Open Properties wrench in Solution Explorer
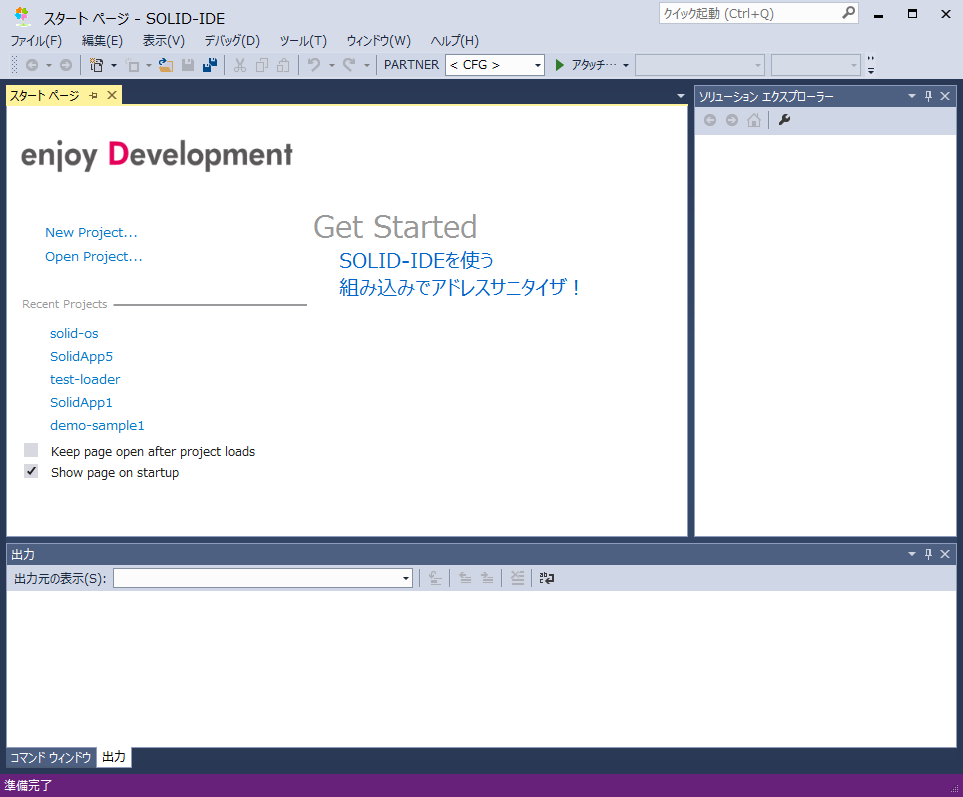Image resolution: width=963 pixels, height=797 pixels. click(x=784, y=121)
